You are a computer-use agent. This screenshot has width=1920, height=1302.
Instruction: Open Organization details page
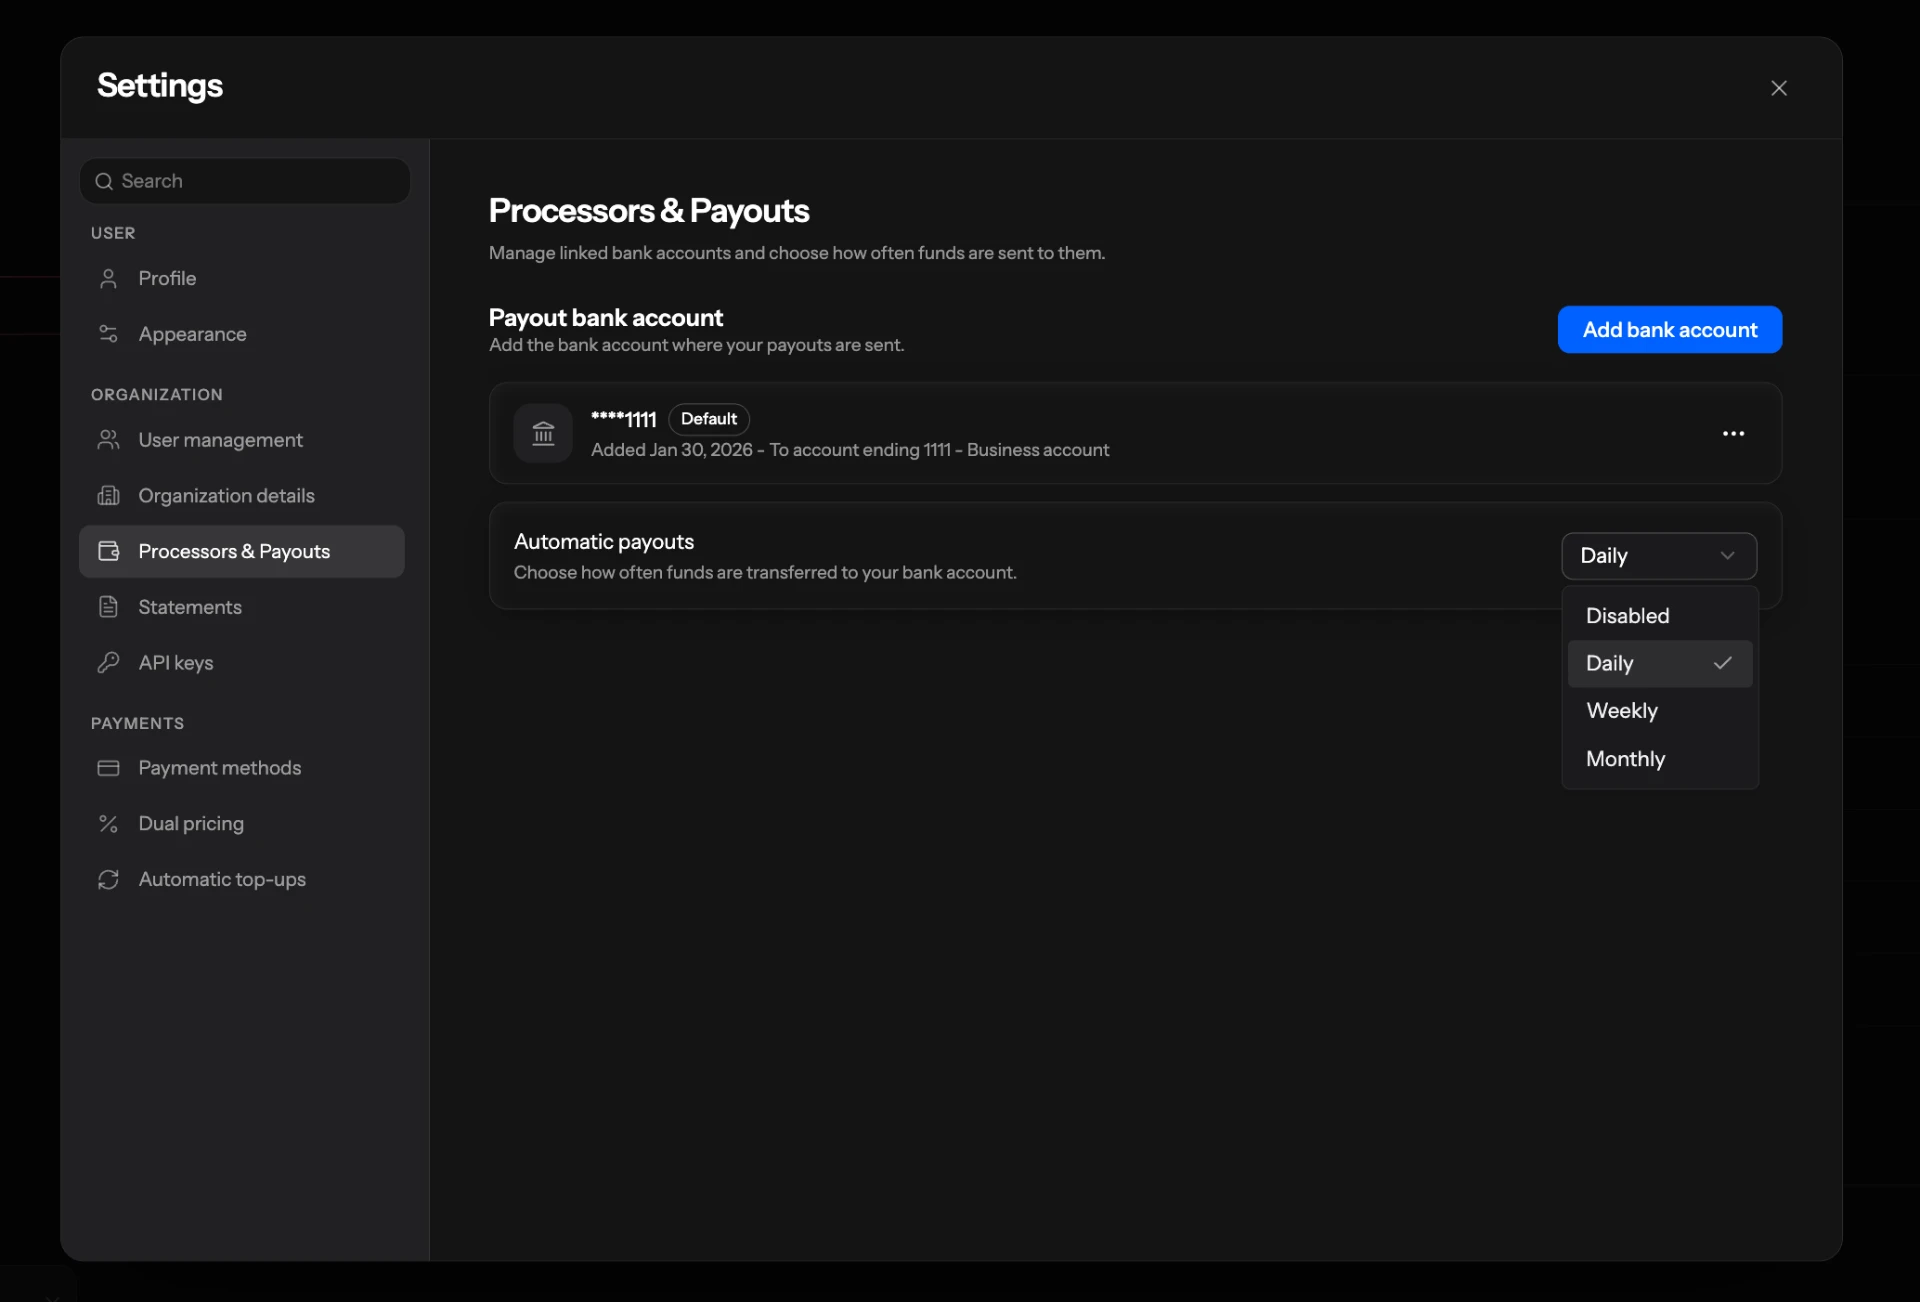[242, 496]
